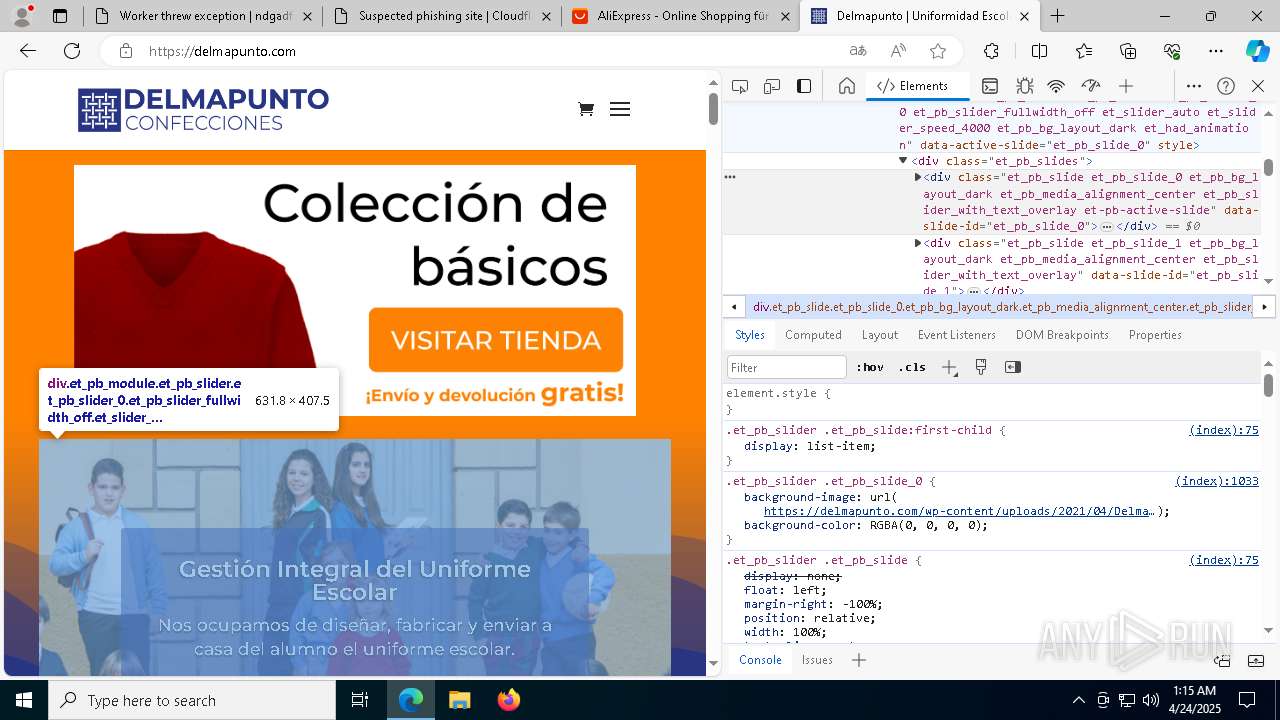
Task: Open the delmapunto.com wp-content background image URL
Action: click(960, 511)
